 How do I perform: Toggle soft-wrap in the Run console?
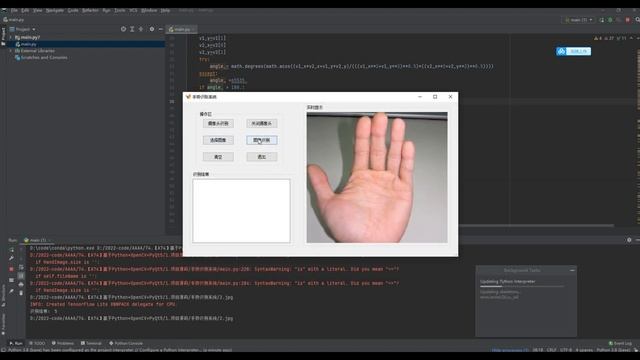(21, 267)
